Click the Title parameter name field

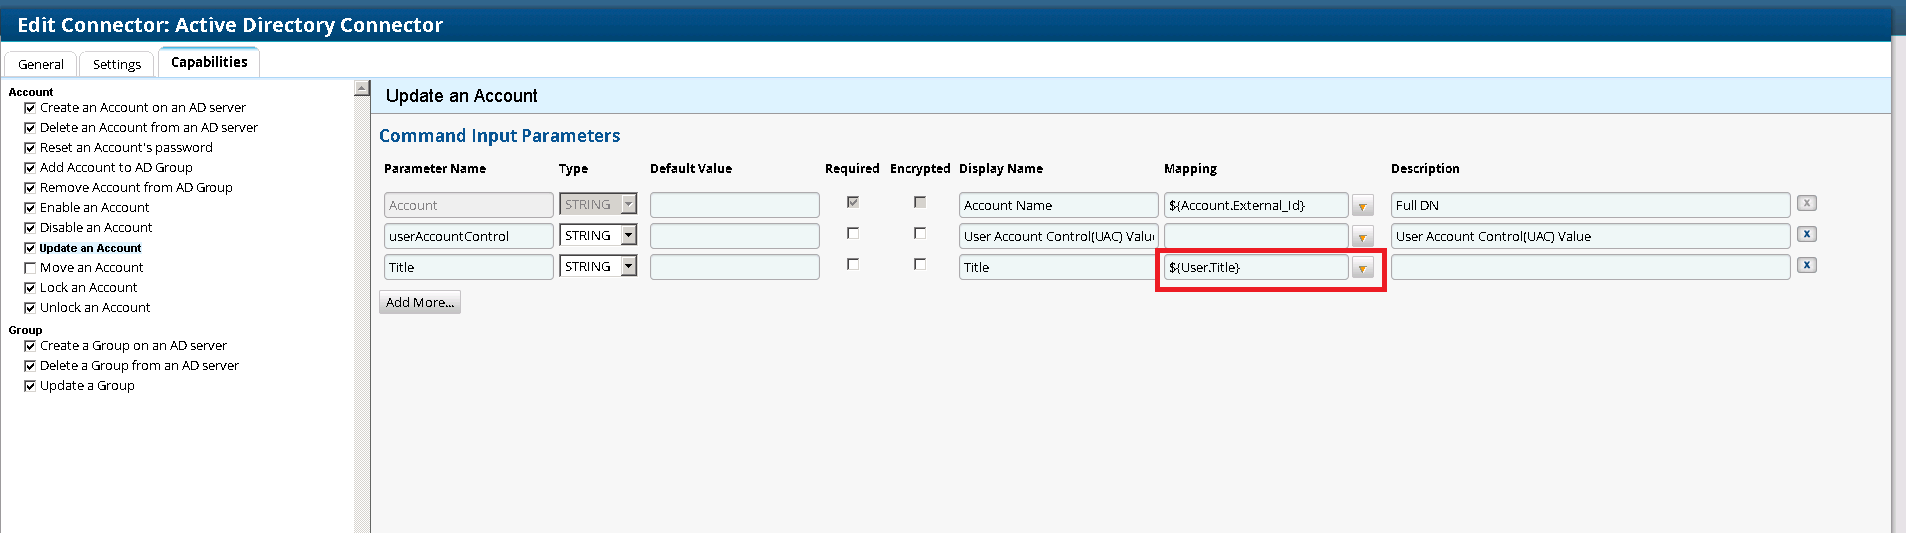(x=468, y=267)
